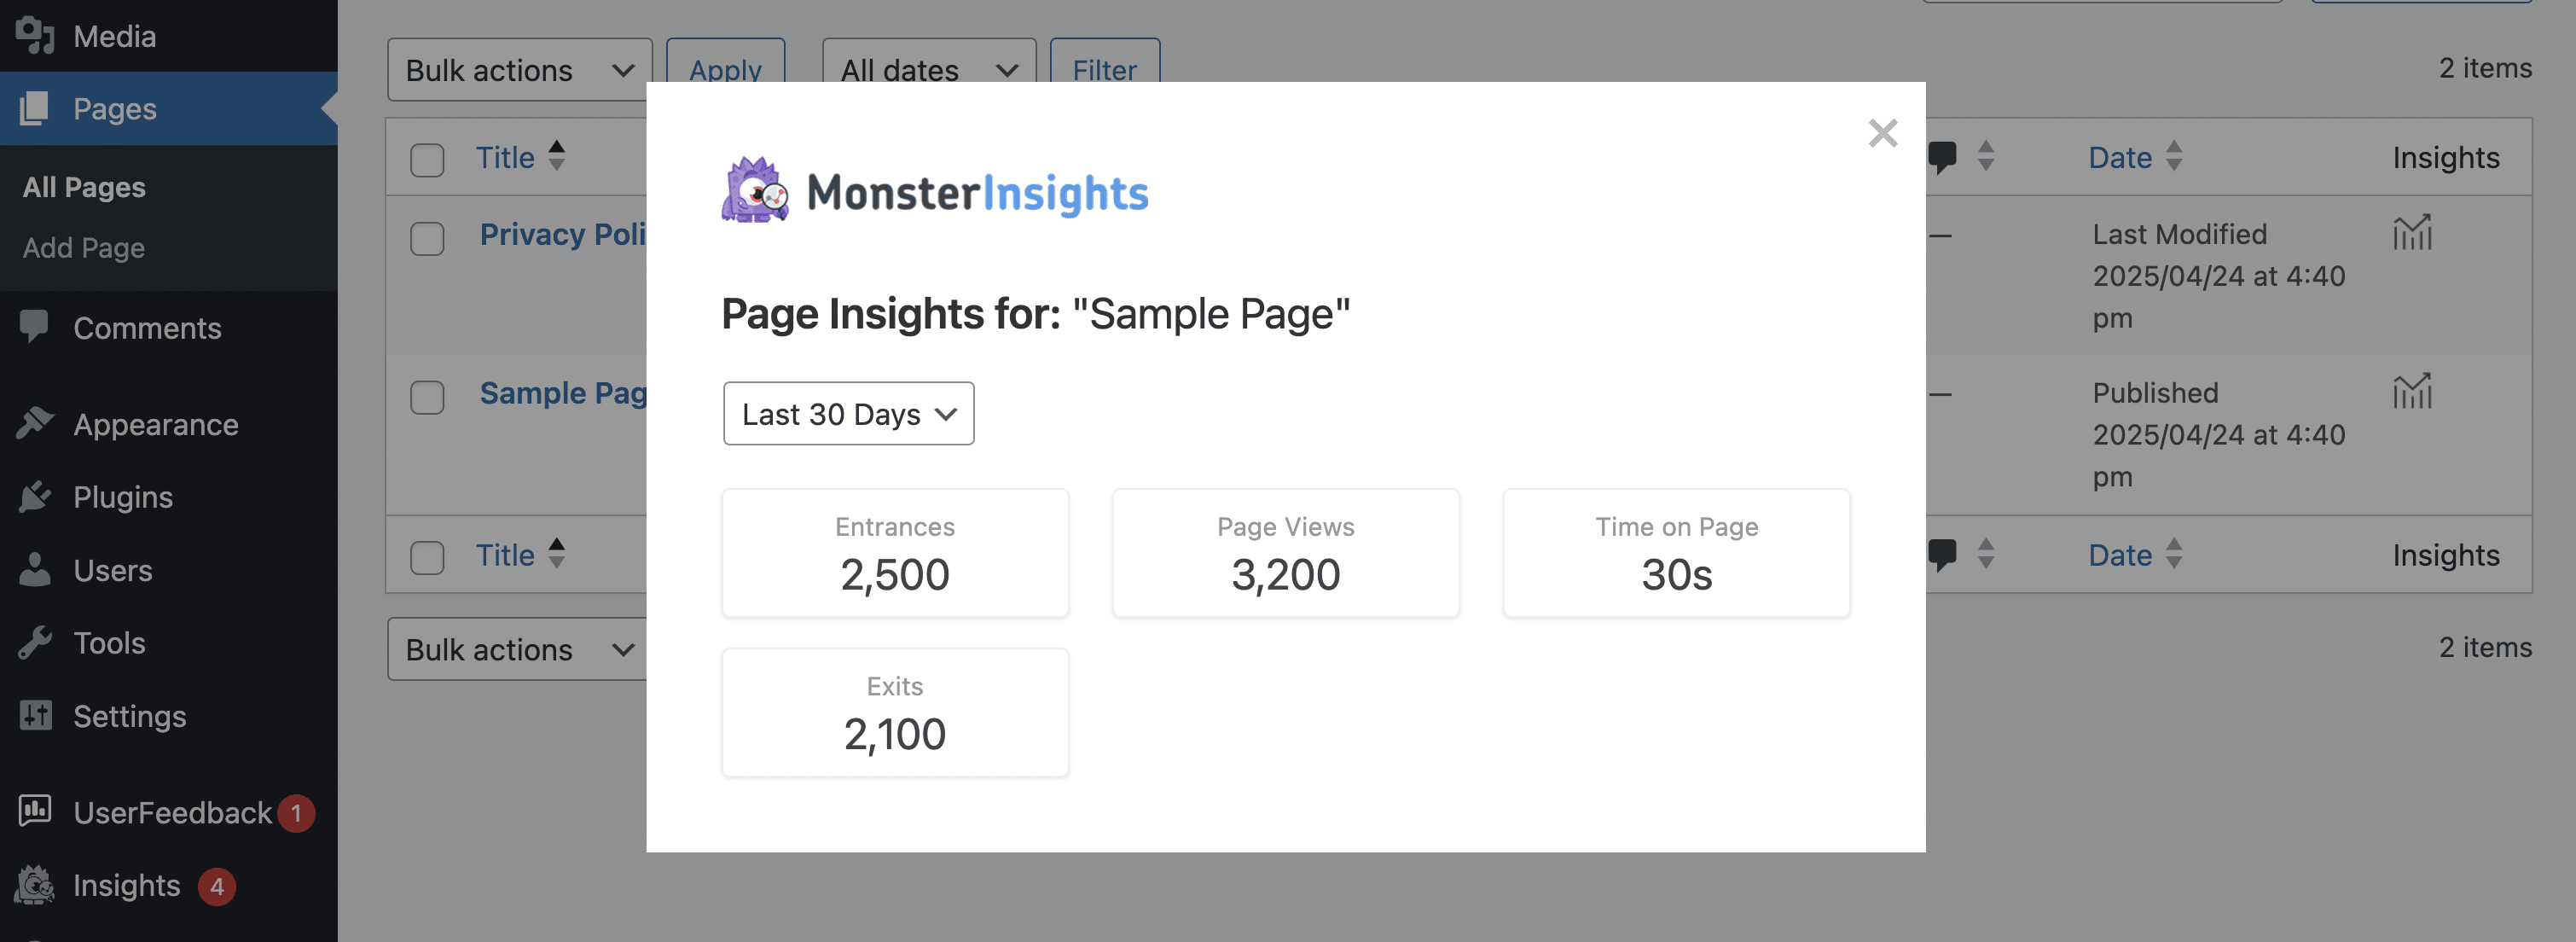
Task: Open the Appearance menu in sidebar
Action: point(155,425)
